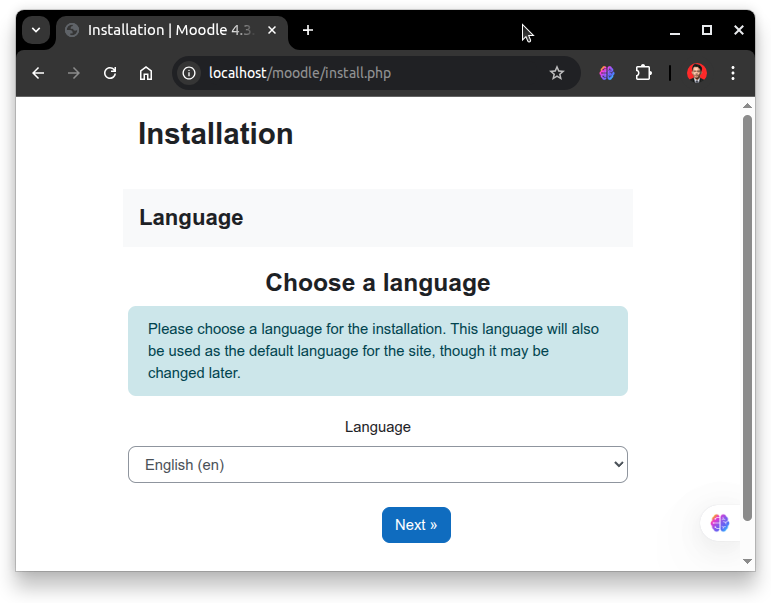
Task: Click the floating brain widget
Action: pyautogui.click(x=720, y=523)
